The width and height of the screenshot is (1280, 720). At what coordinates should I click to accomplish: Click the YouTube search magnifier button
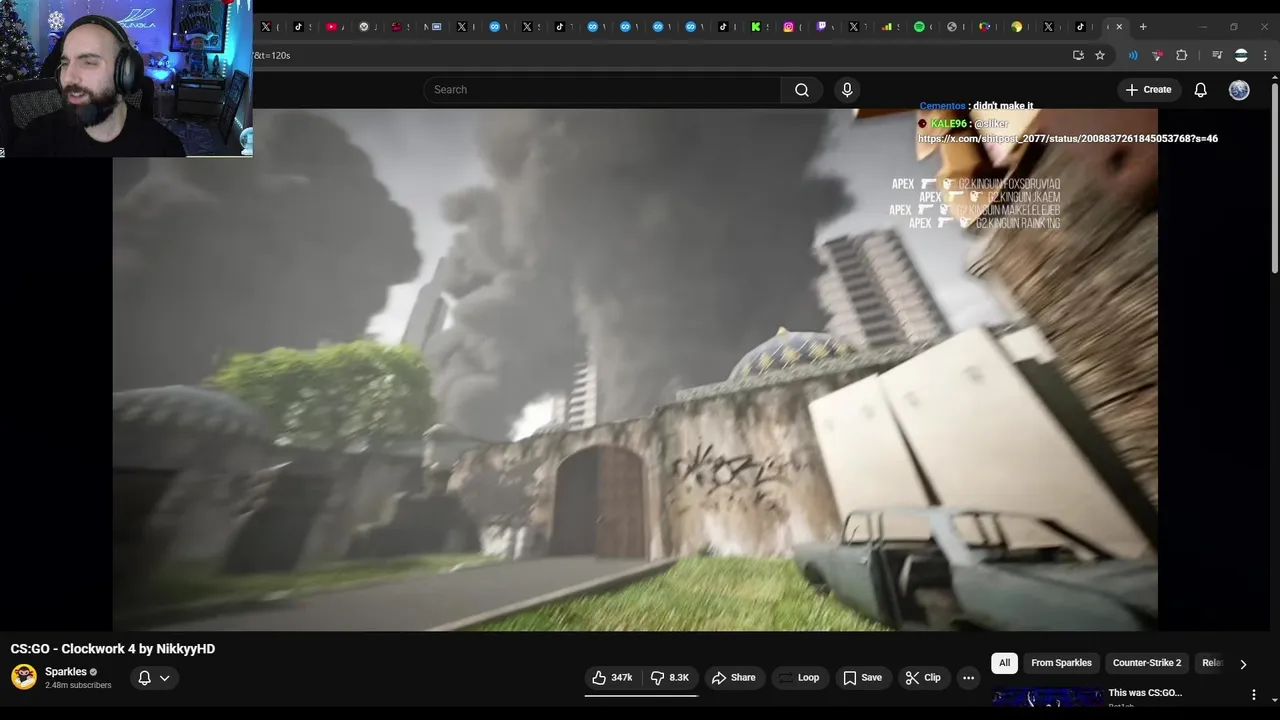[x=802, y=90]
